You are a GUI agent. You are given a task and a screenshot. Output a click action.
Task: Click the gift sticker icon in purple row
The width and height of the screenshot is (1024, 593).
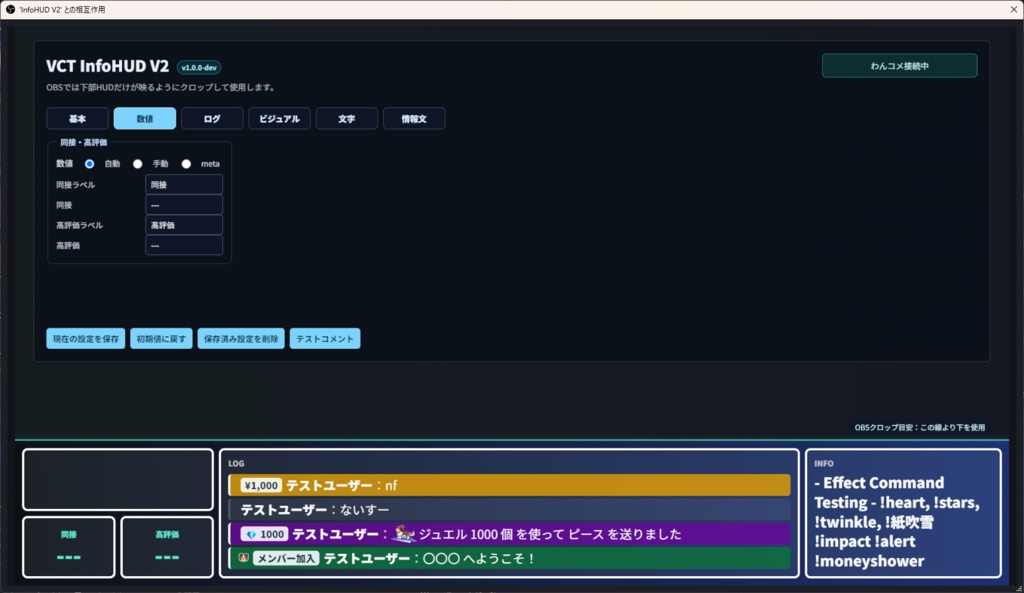404,534
